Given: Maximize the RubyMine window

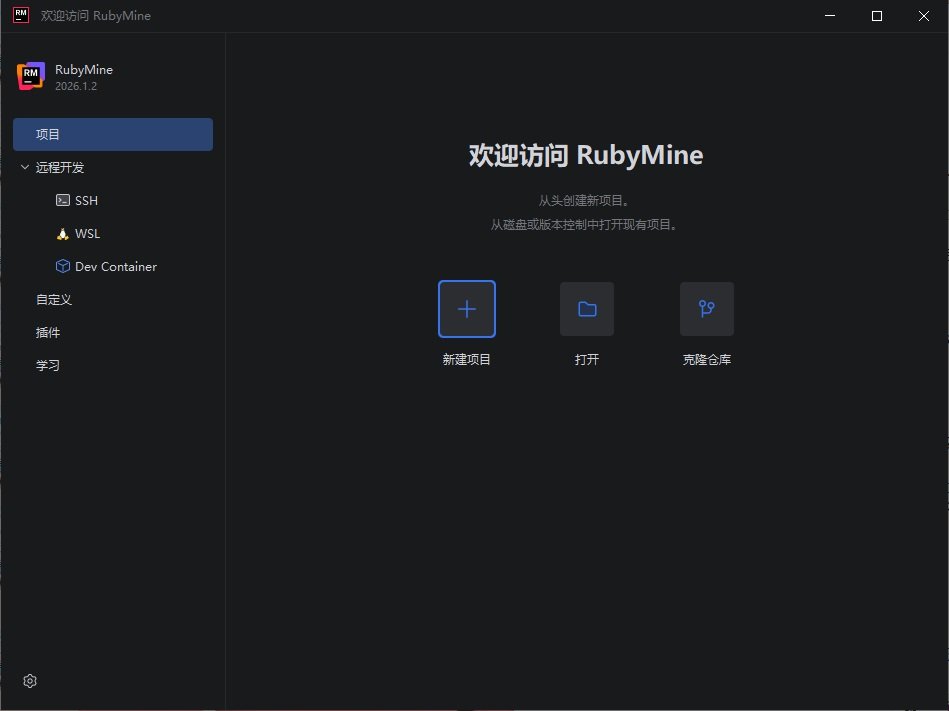Looking at the screenshot, I should (876, 16).
